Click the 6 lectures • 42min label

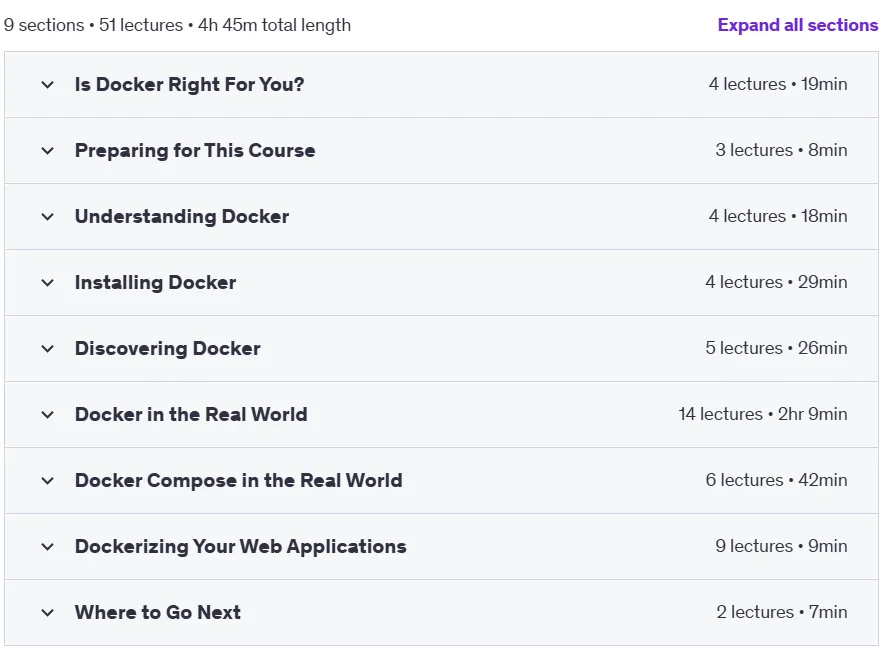776,480
